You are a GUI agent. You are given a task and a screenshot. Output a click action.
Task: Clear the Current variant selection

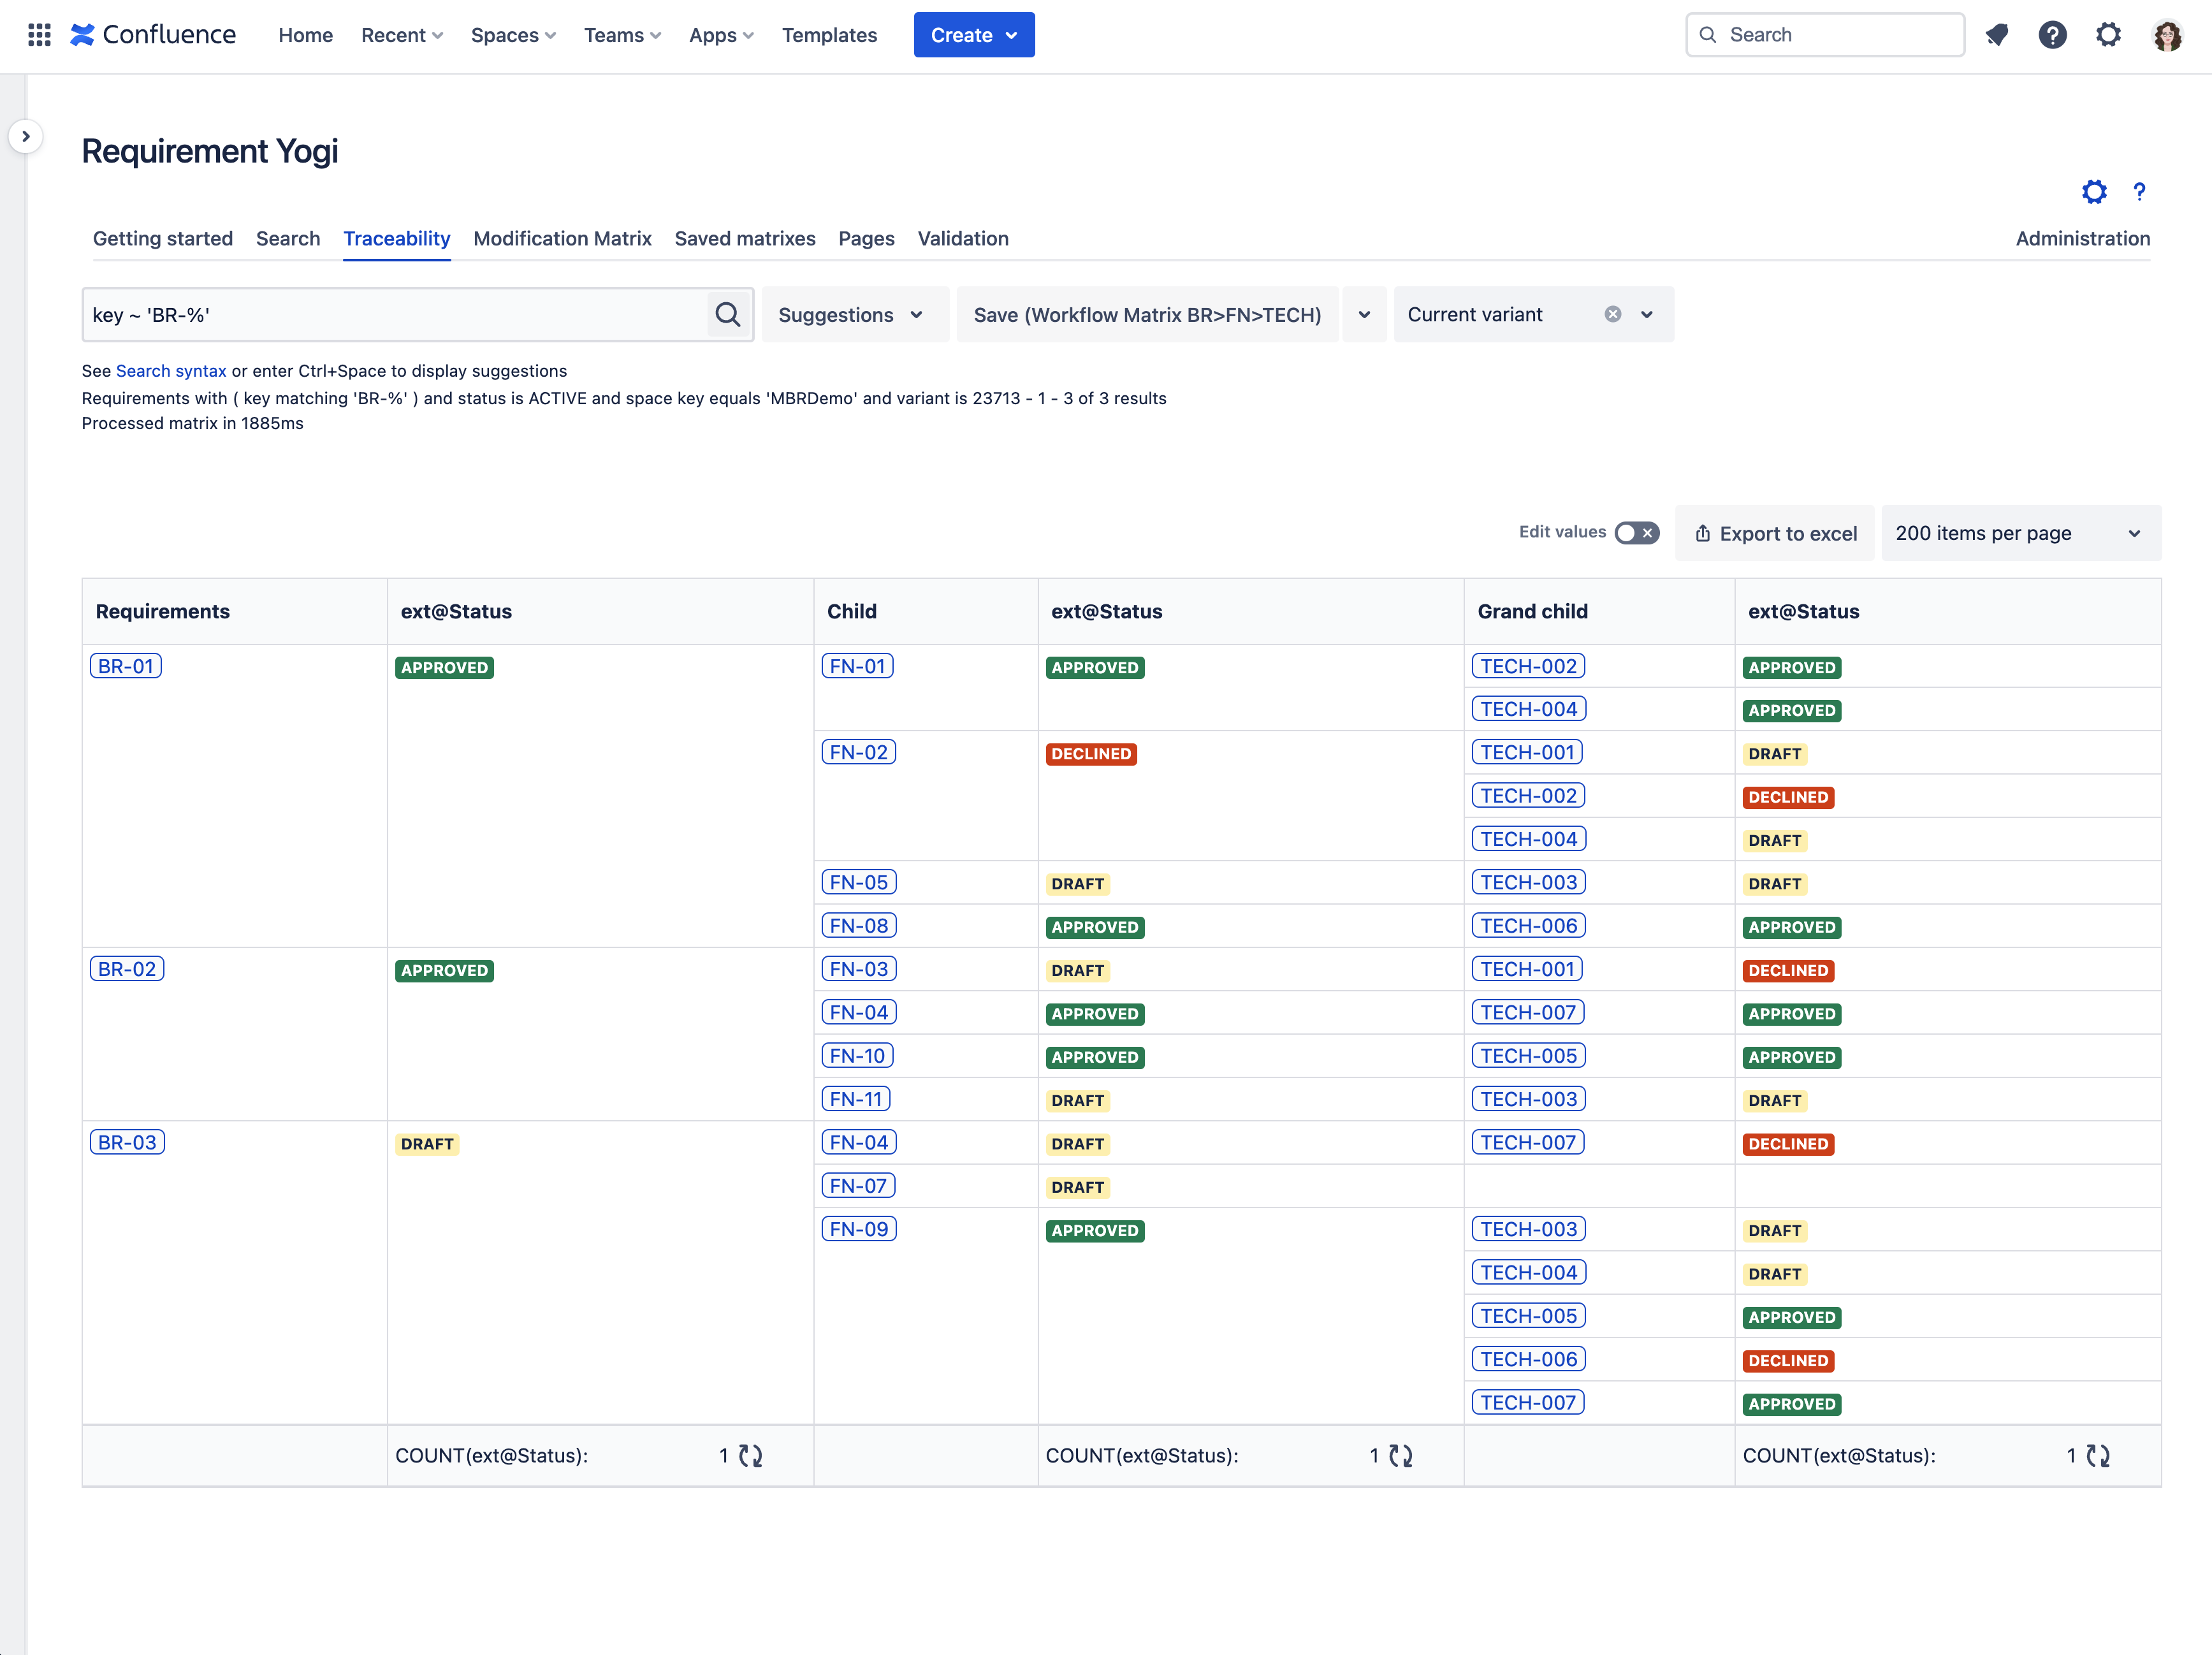point(1613,314)
